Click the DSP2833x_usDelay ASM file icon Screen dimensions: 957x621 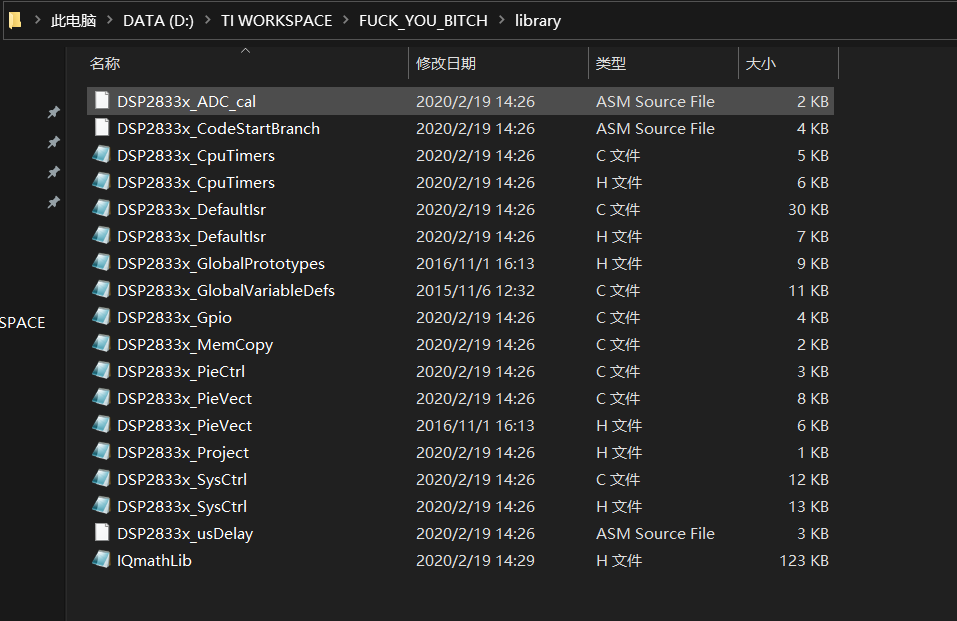(101, 533)
